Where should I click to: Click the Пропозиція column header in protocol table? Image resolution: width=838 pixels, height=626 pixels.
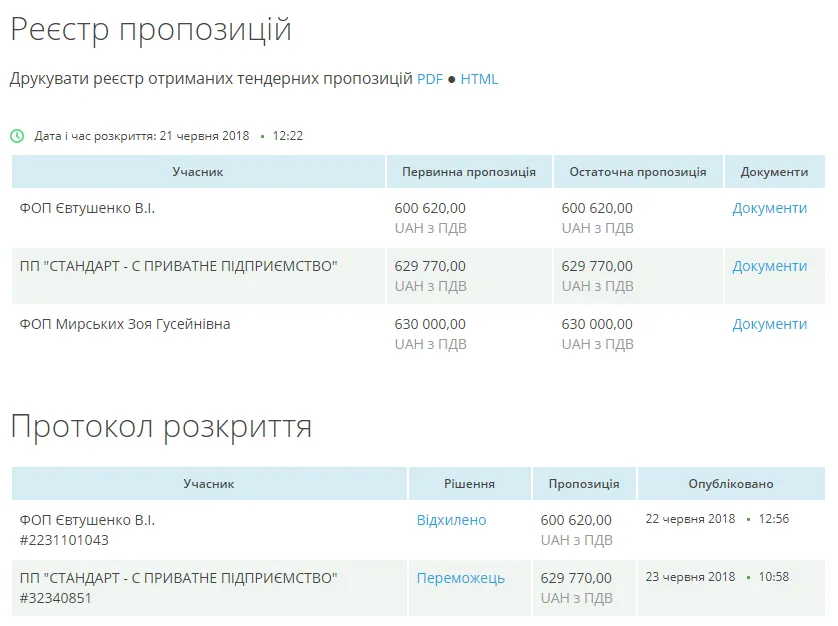pyautogui.click(x=584, y=484)
